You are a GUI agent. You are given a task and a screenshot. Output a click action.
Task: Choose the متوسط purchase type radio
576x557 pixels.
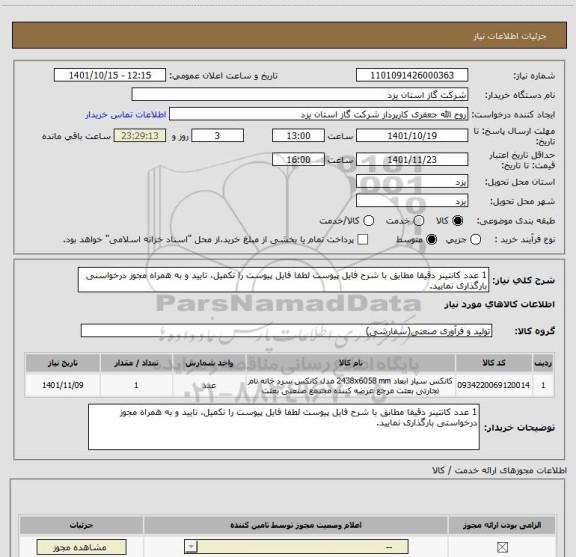431,240
